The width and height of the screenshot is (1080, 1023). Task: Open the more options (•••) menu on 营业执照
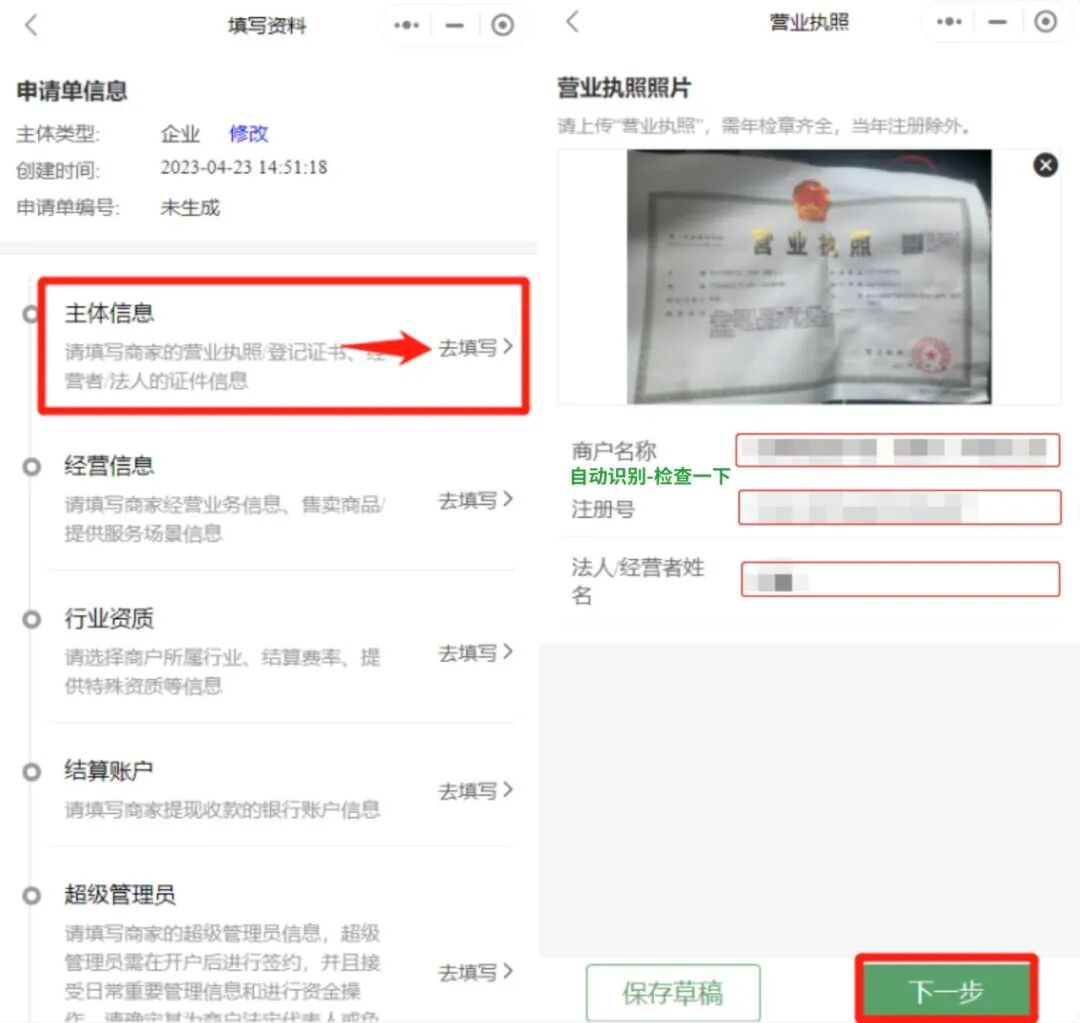[948, 22]
